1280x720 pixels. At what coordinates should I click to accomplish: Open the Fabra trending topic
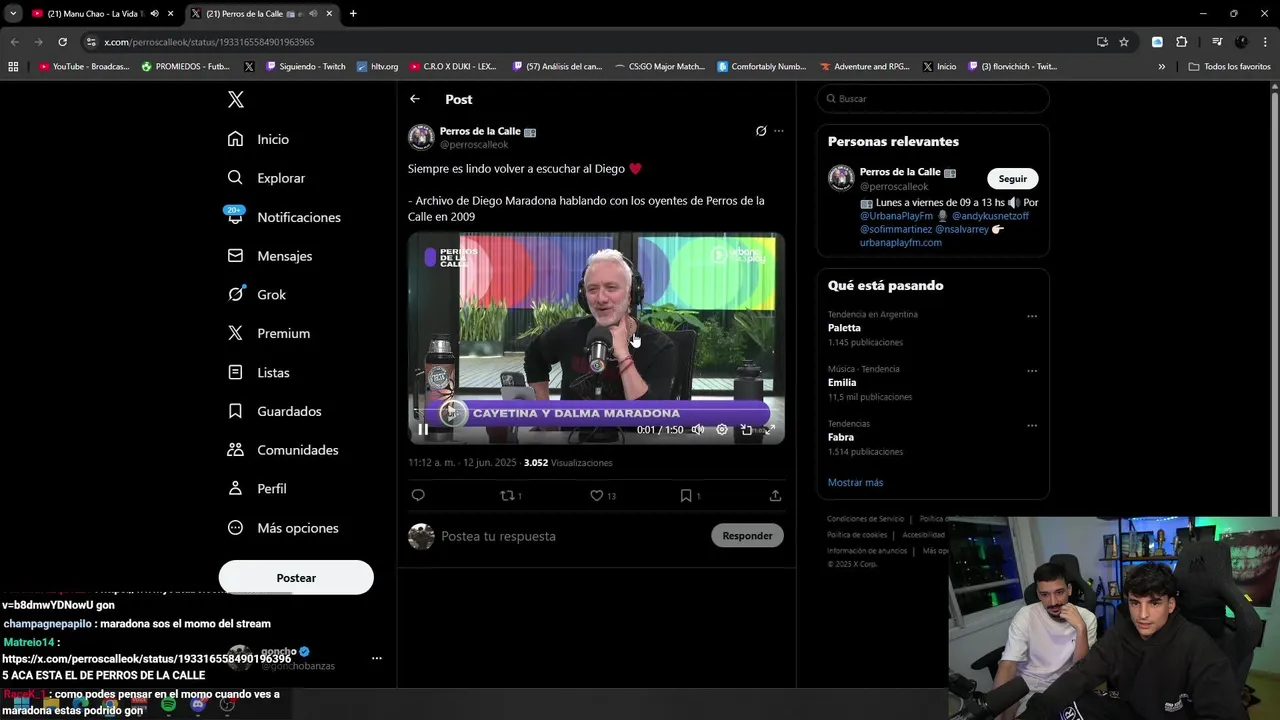tap(841, 437)
